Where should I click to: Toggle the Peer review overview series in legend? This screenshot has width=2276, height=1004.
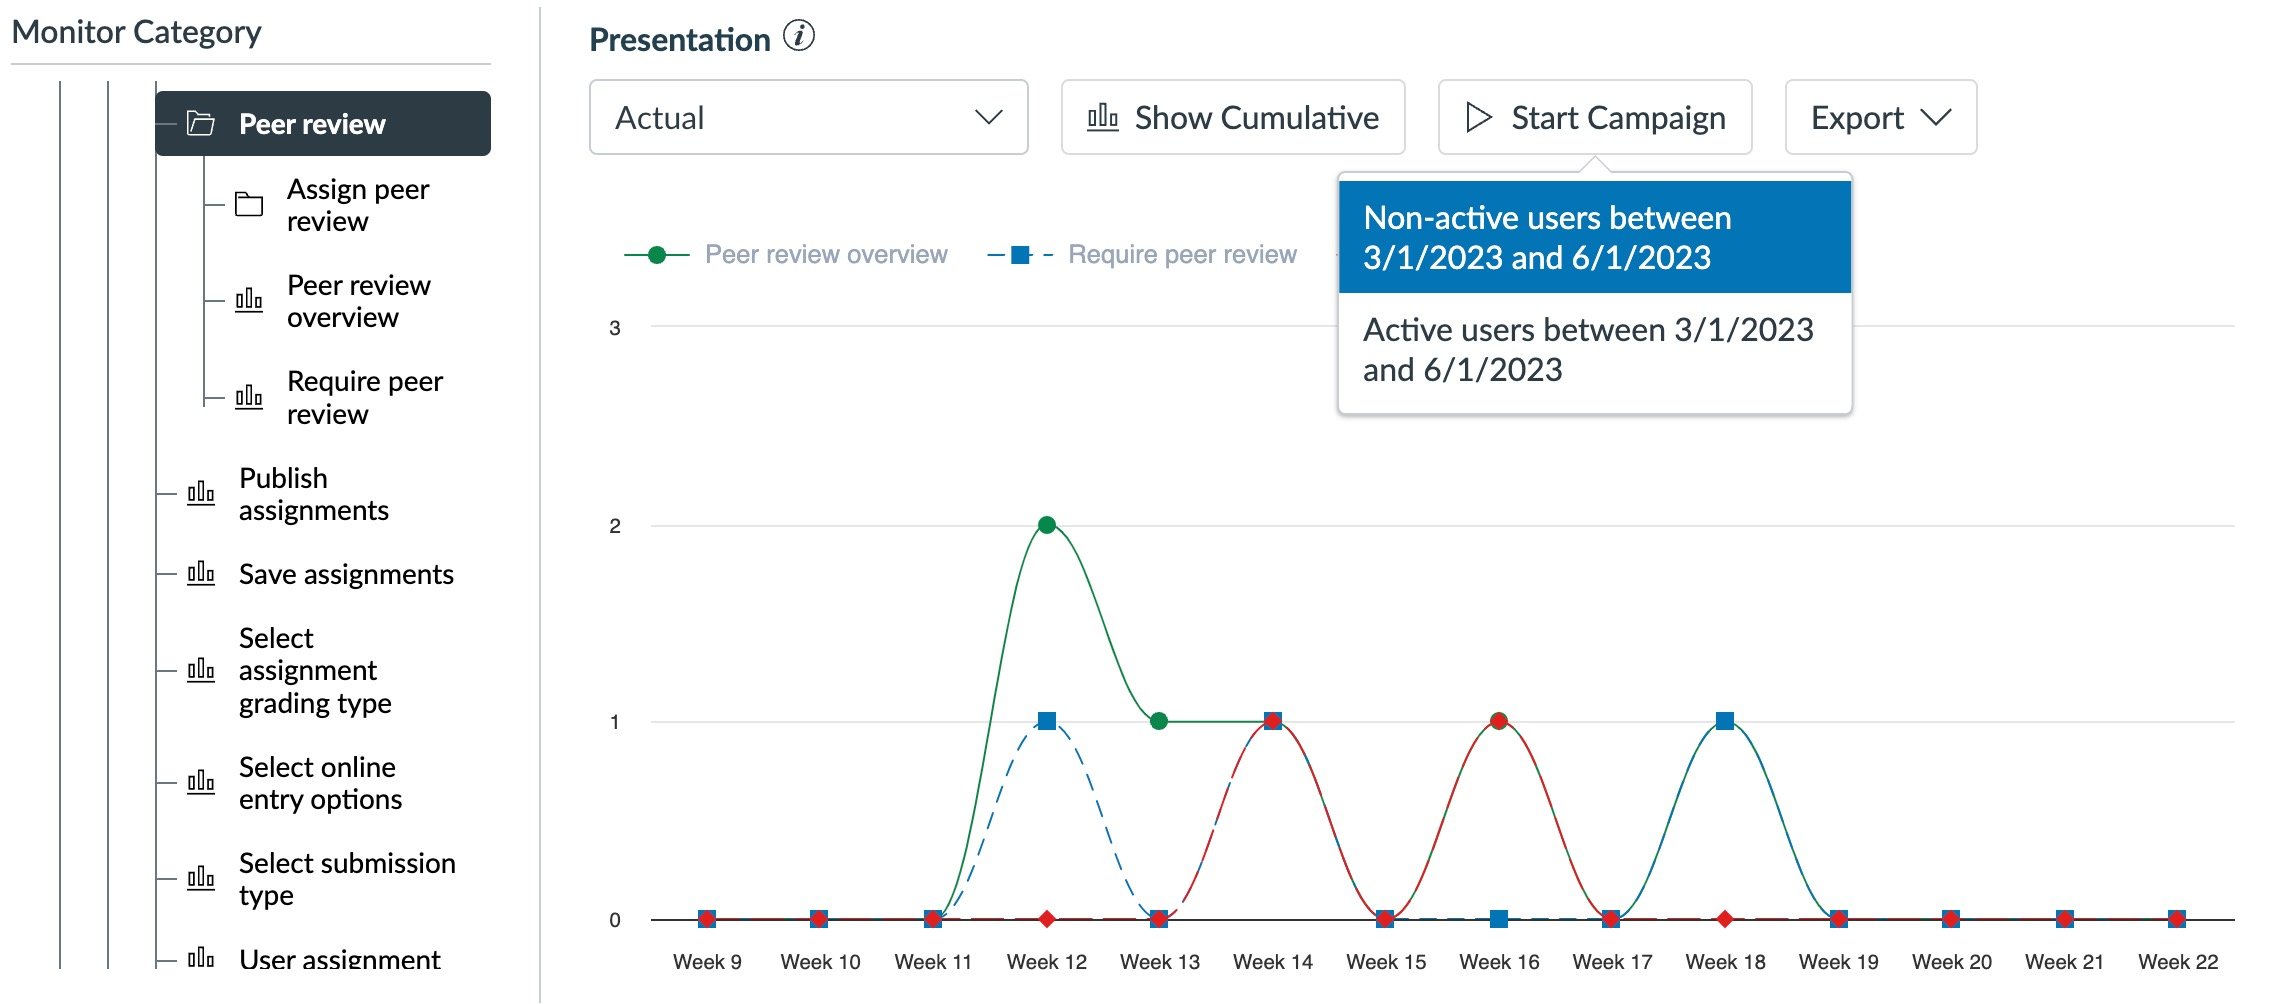[x=826, y=254]
